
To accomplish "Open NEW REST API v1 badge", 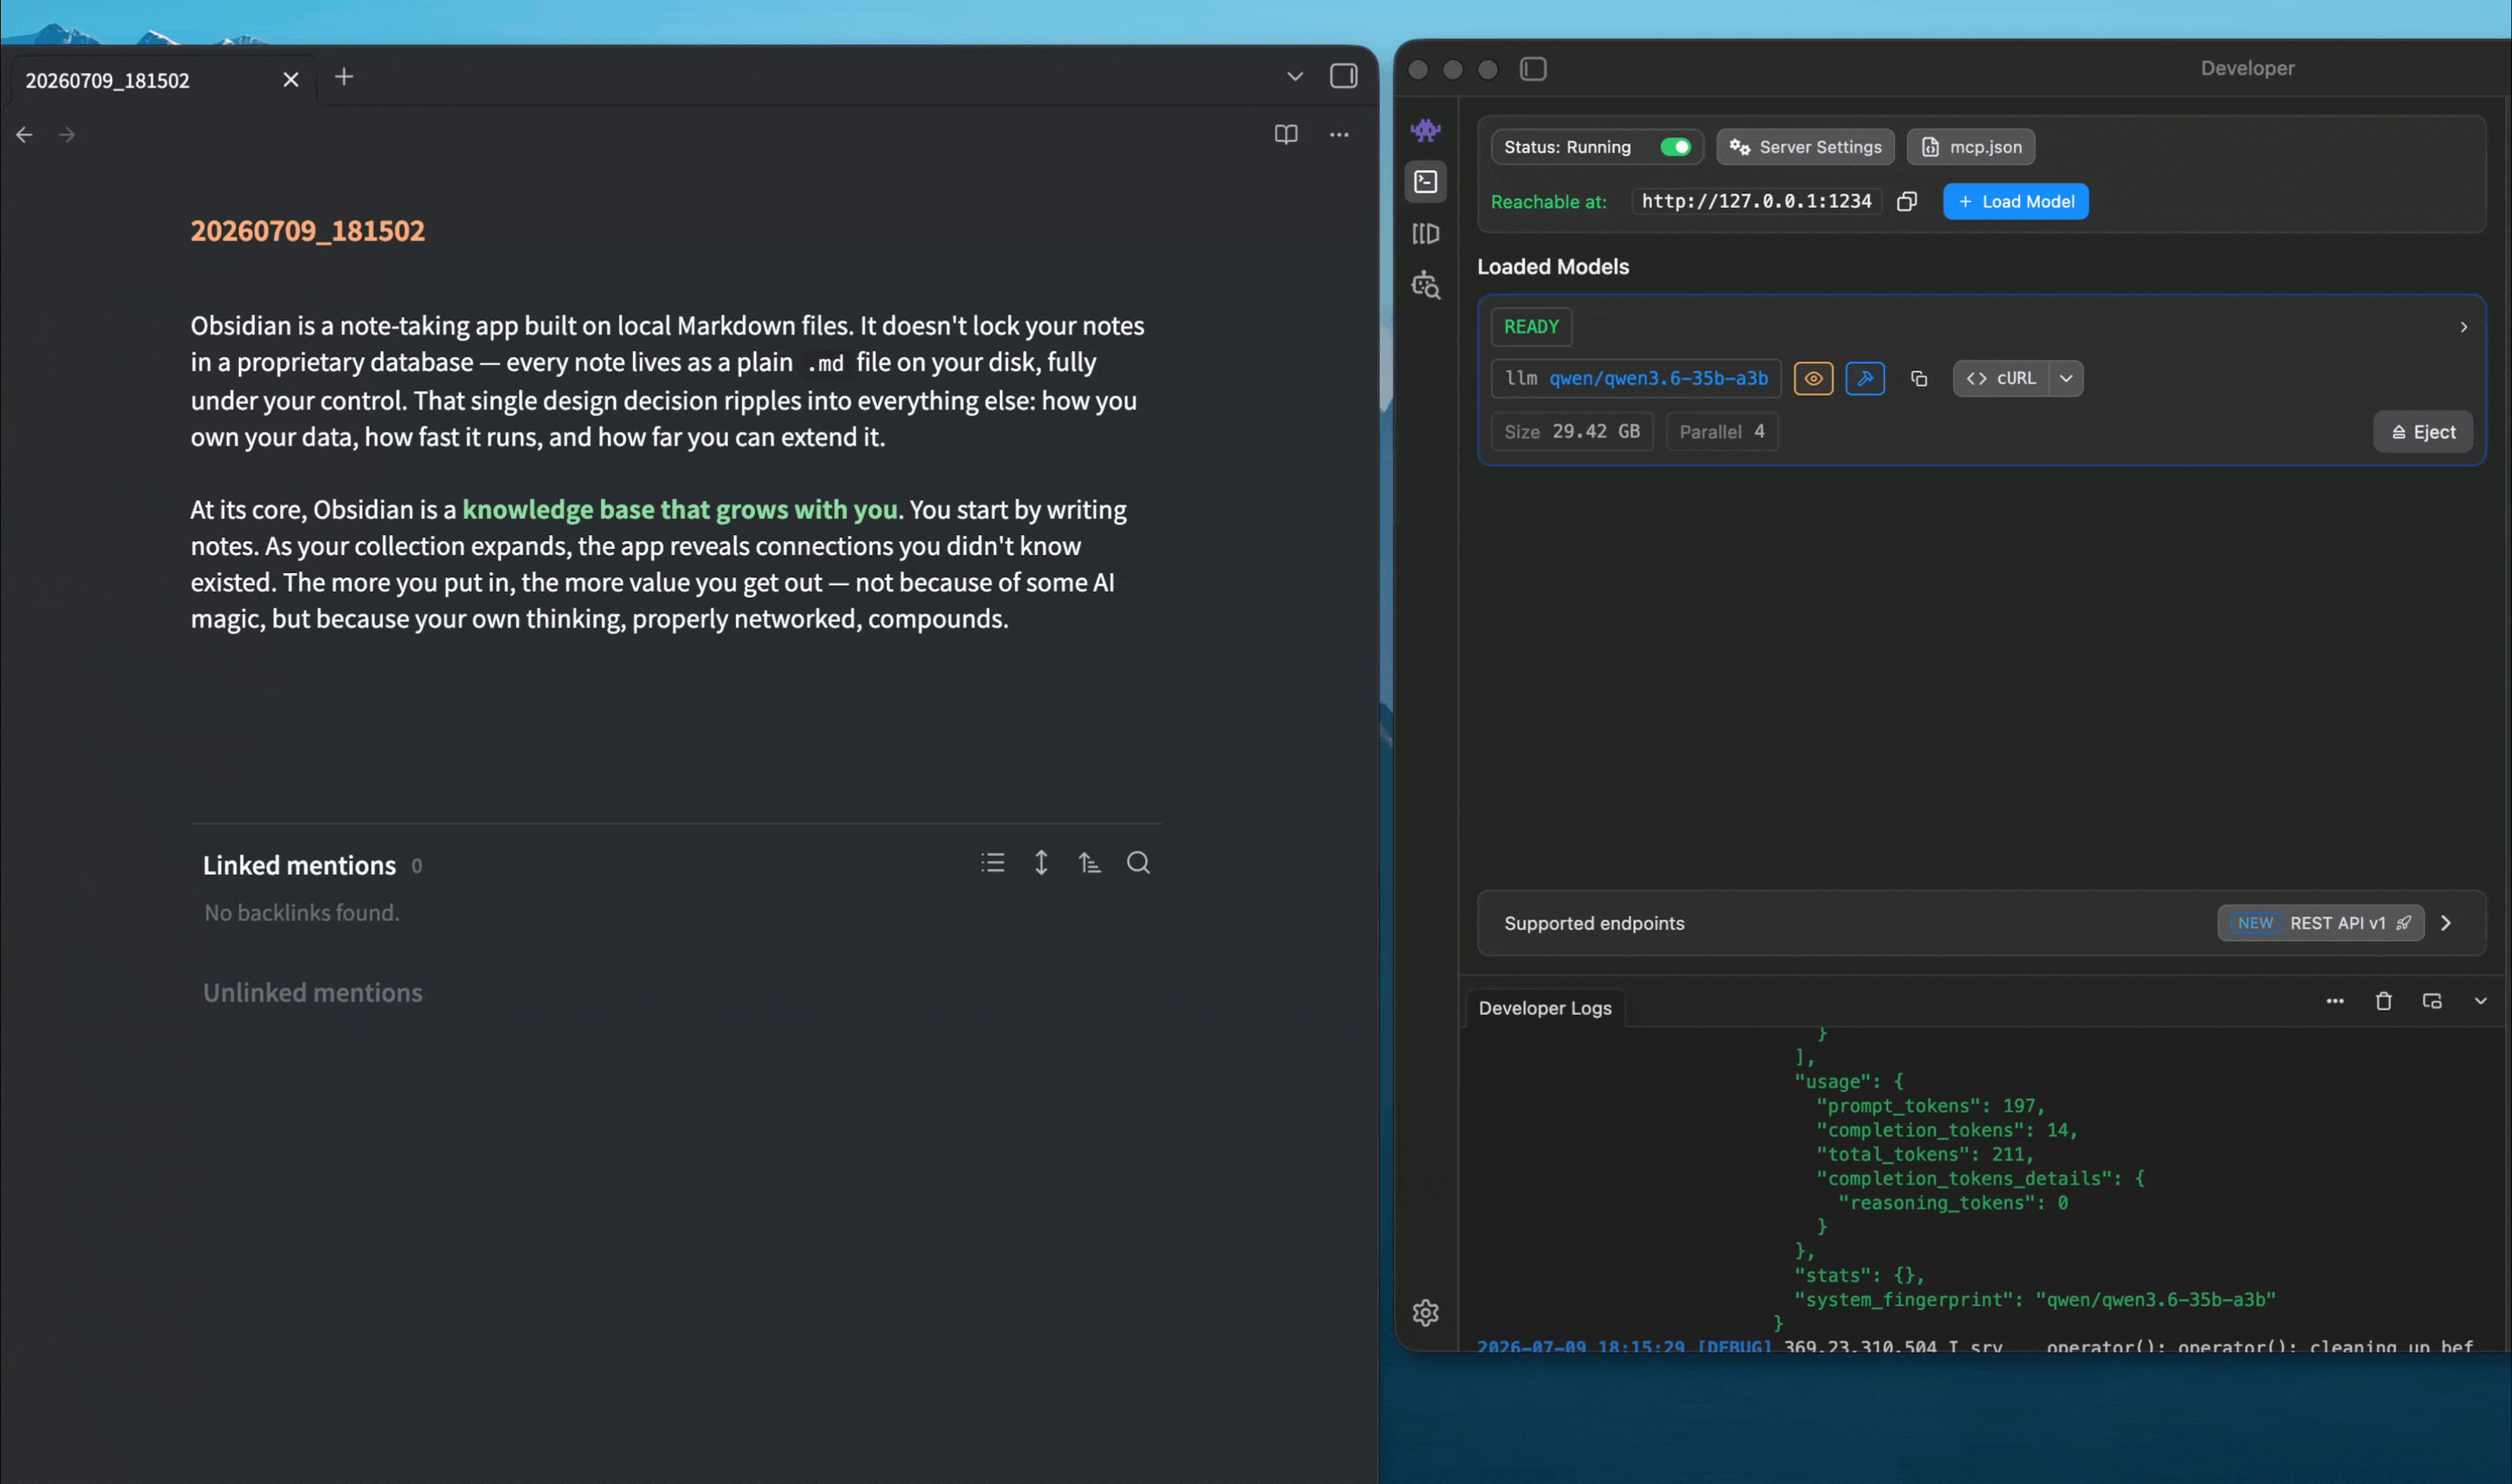I will tap(2320, 923).
